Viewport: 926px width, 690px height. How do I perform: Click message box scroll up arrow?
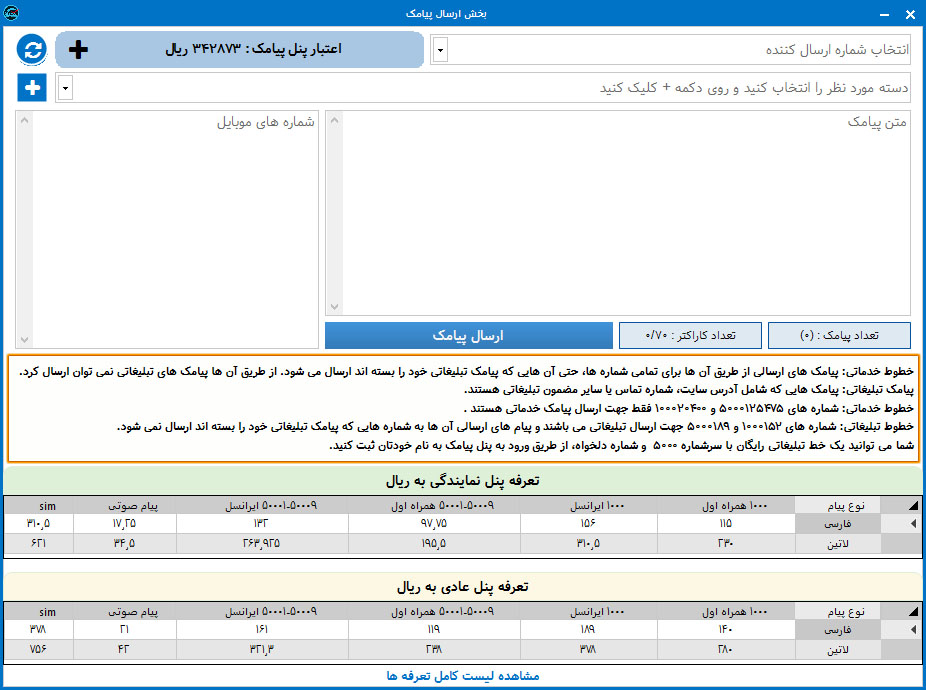pyautogui.click(x=334, y=121)
